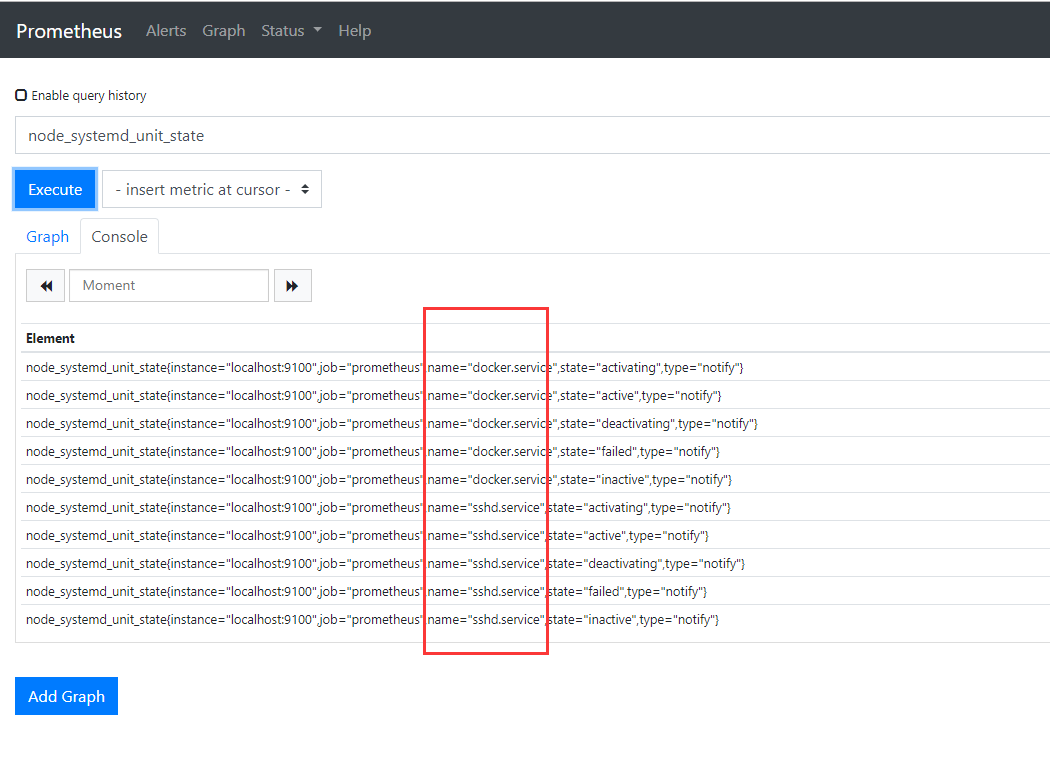This screenshot has width=1050, height=761.
Task: Navigate to the Help page
Action: click(x=355, y=30)
